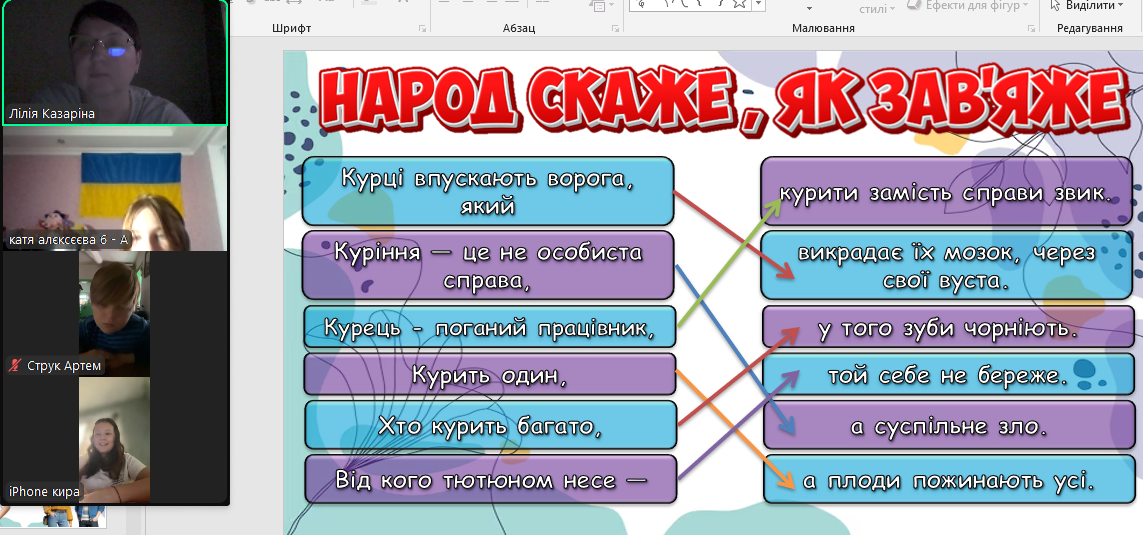Select box 'той себе не береже.'
Viewport: 1143px width, 535px height.
948,375
